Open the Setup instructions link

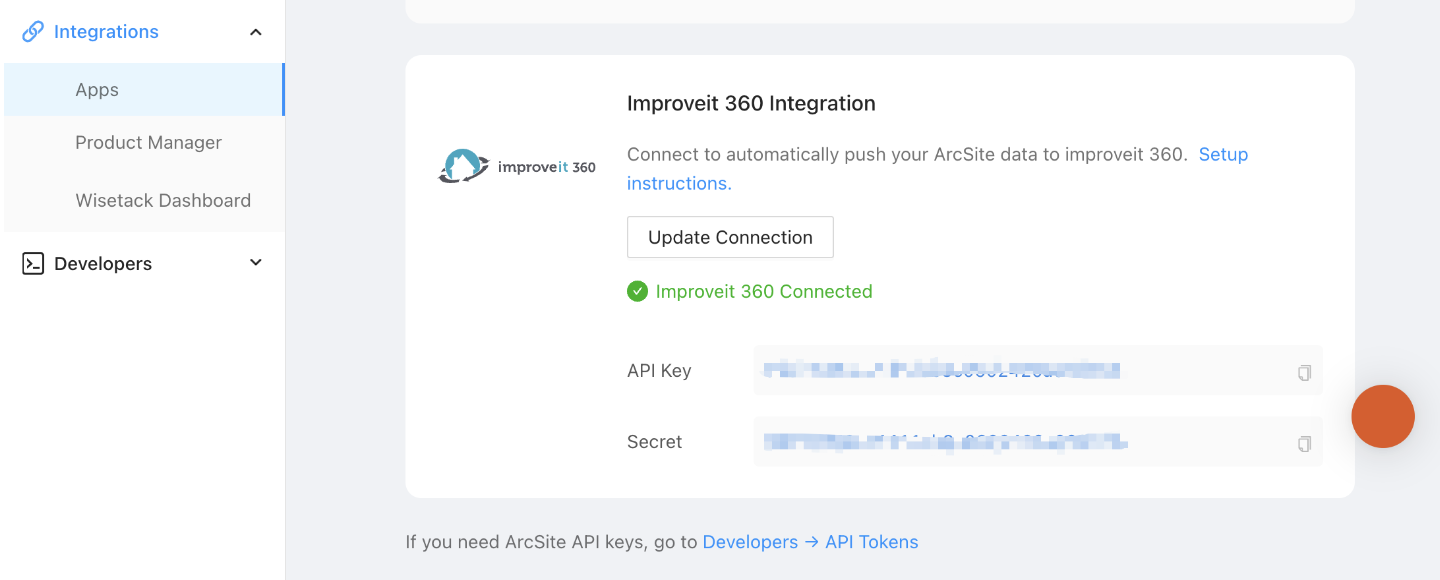[1223, 155]
